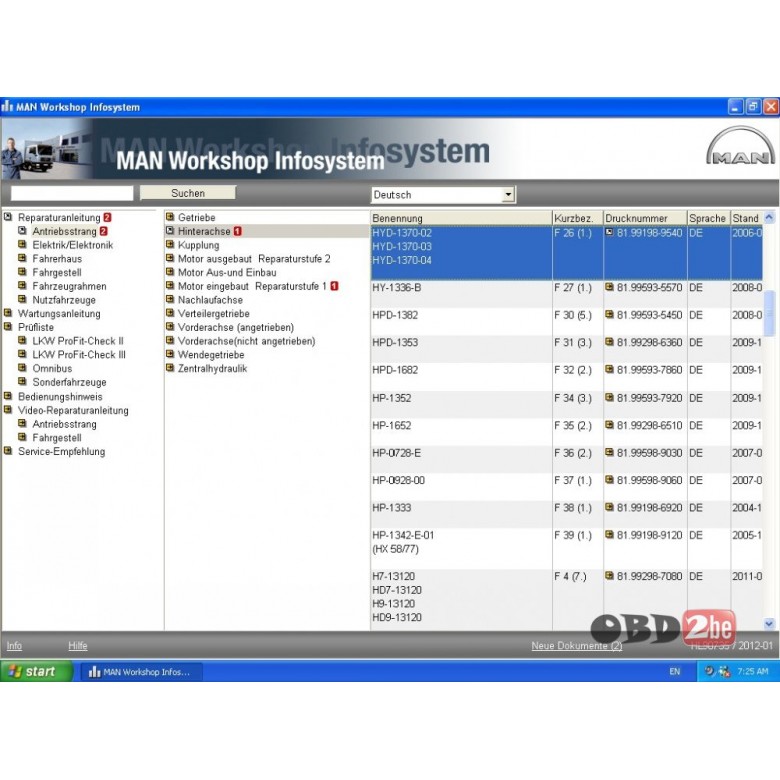Click the system tray volume icon
The width and height of the screenshot is (780, 780).
point(710,671)
